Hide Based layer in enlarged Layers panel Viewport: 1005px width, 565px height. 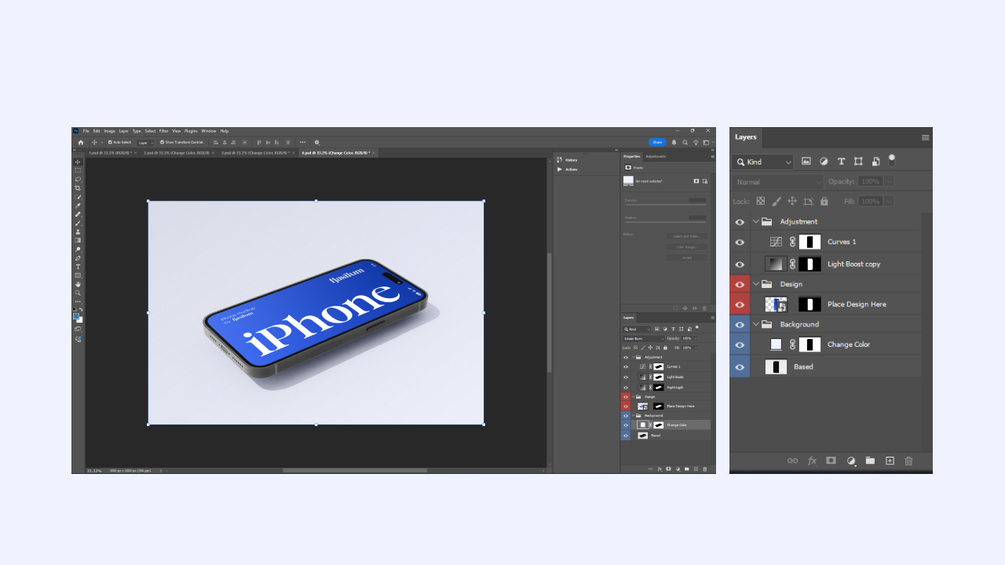click(x=740, y=367)
